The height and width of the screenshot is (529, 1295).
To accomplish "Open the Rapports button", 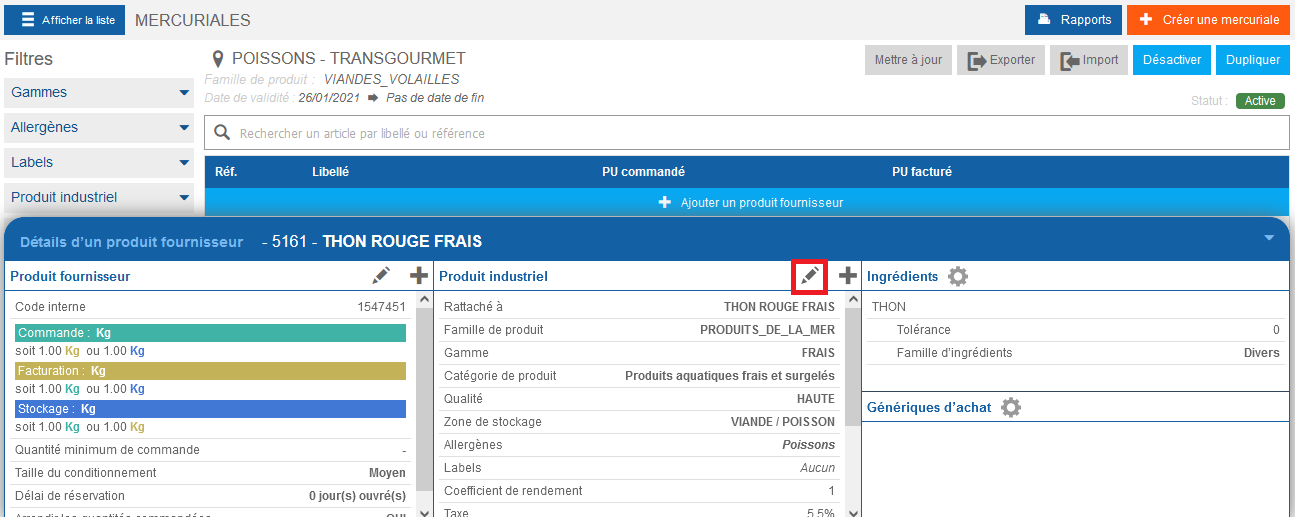I will click(x=1073, y=20).
